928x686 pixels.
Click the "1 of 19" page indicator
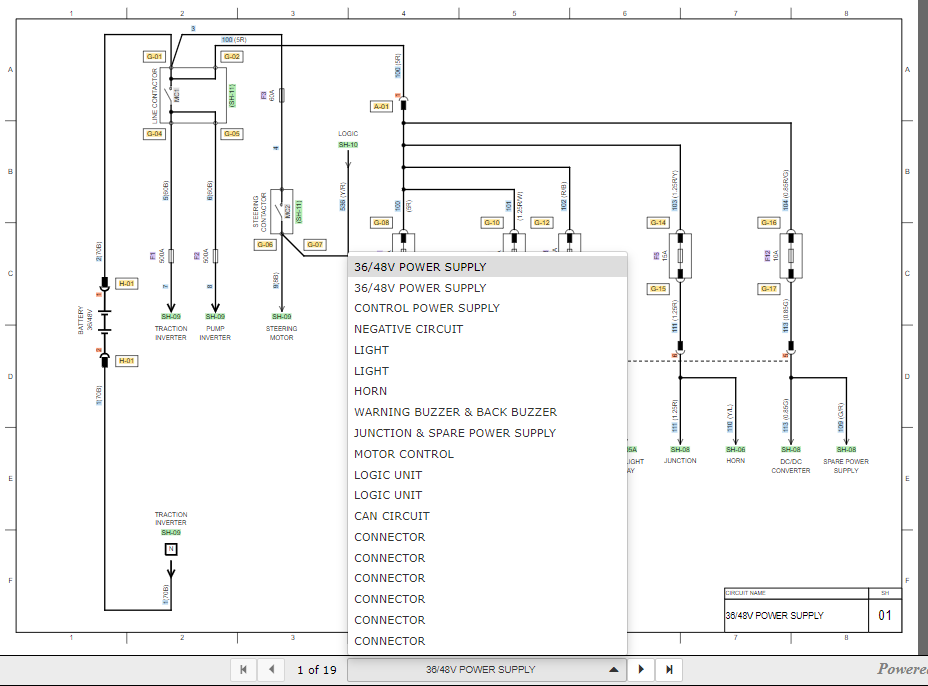316,669
